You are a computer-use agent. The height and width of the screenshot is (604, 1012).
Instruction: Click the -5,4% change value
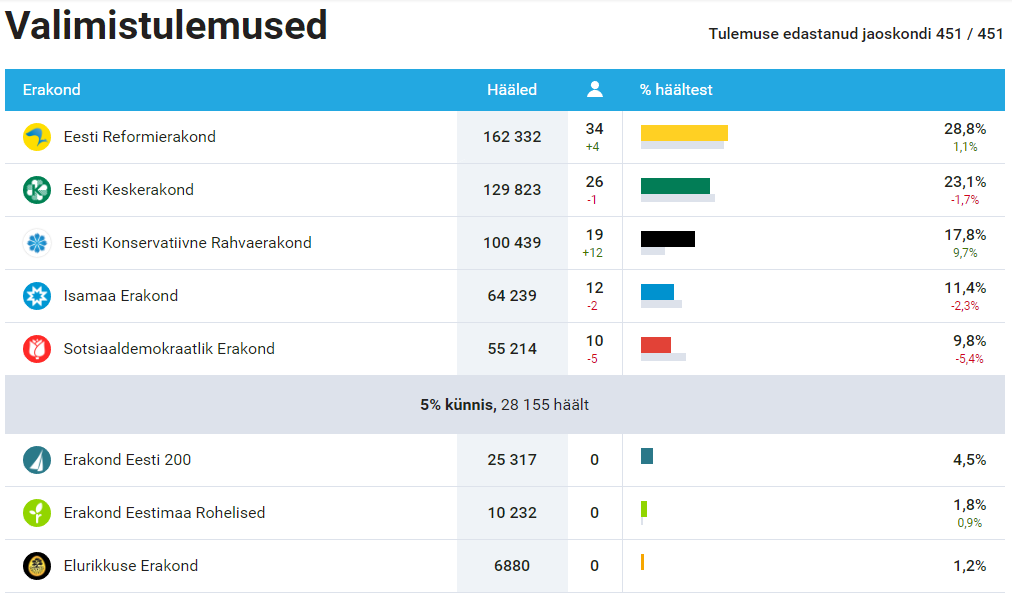[969, 359]
